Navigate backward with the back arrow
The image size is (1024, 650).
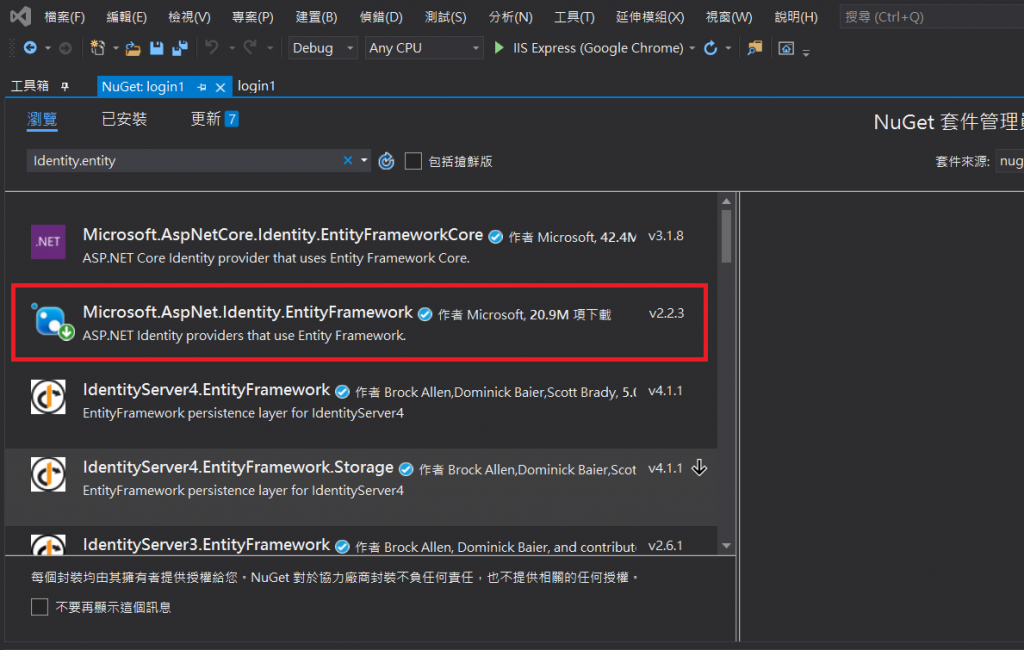[30, 48]
